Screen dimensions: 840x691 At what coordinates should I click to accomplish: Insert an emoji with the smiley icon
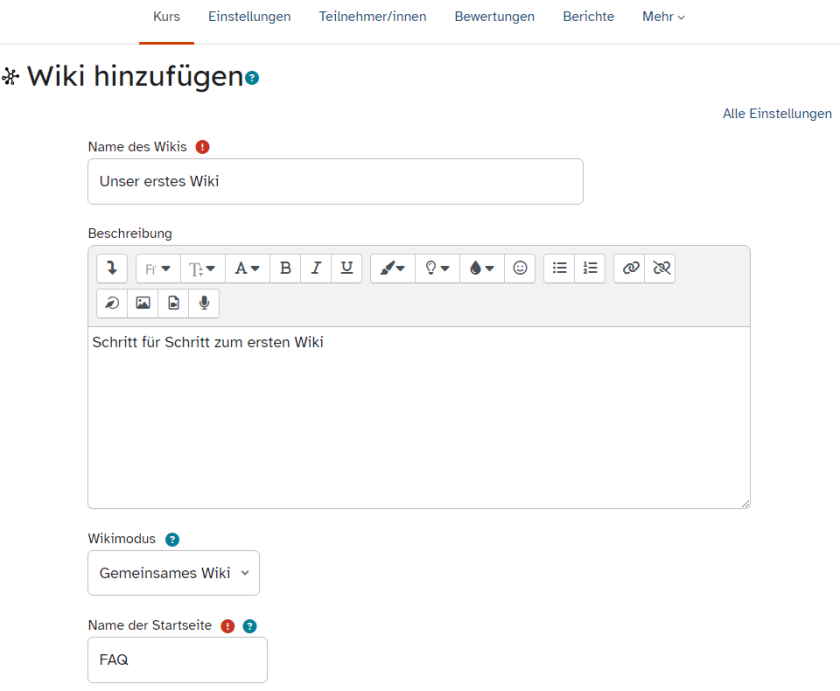click(x=520, y=268)
